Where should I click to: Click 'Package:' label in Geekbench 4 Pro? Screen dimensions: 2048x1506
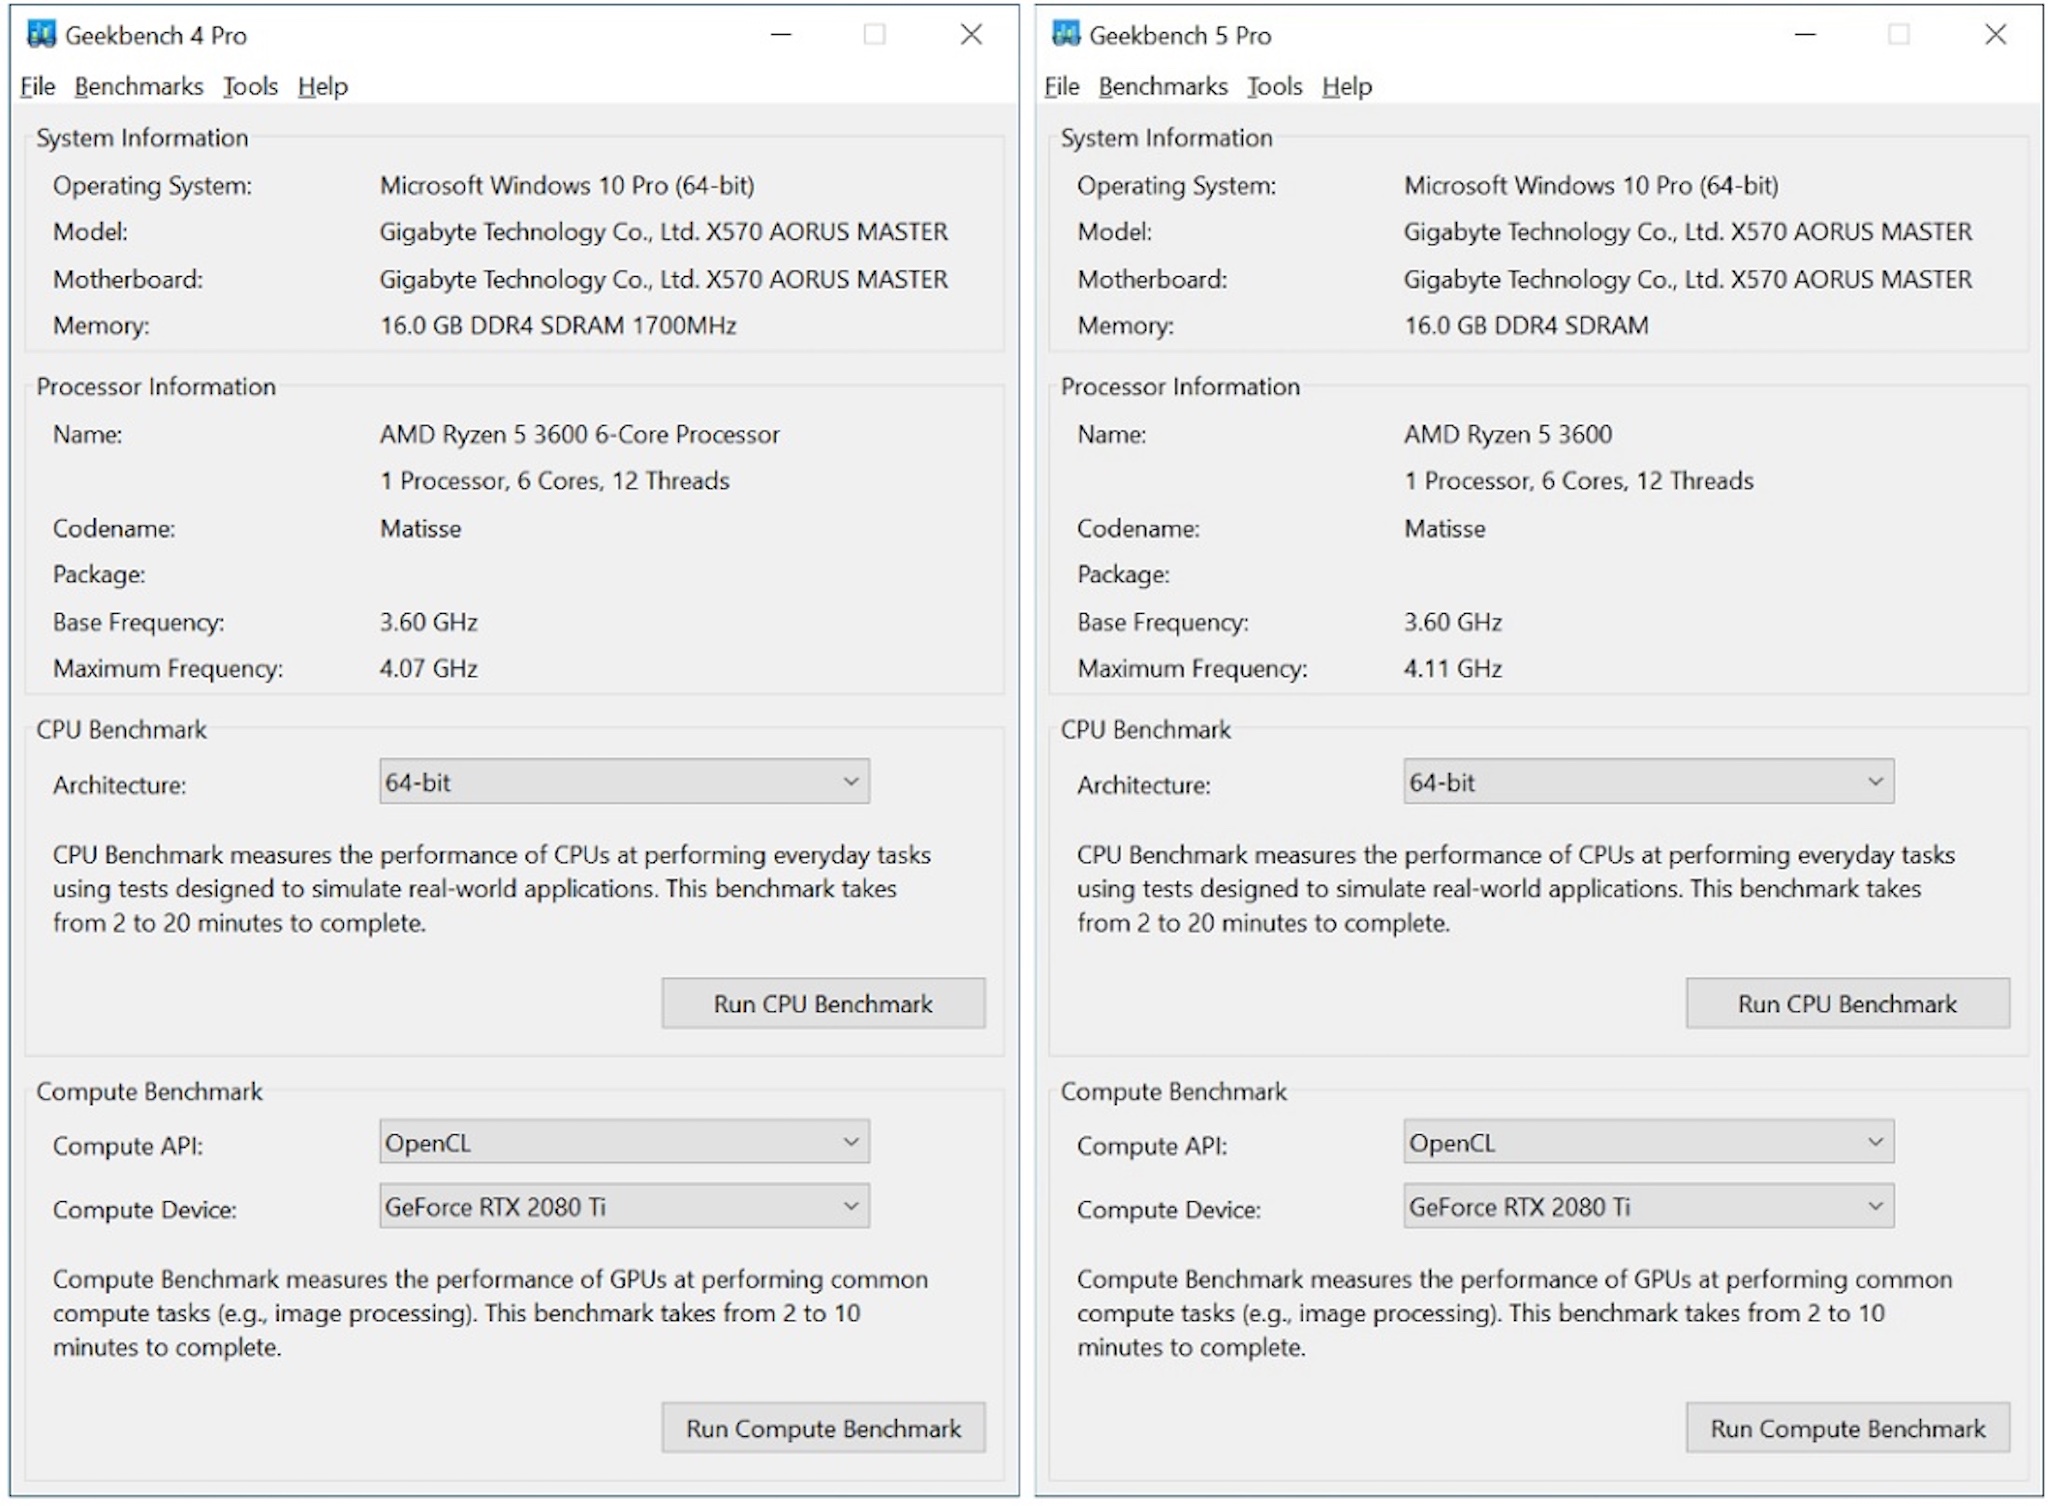99,575
